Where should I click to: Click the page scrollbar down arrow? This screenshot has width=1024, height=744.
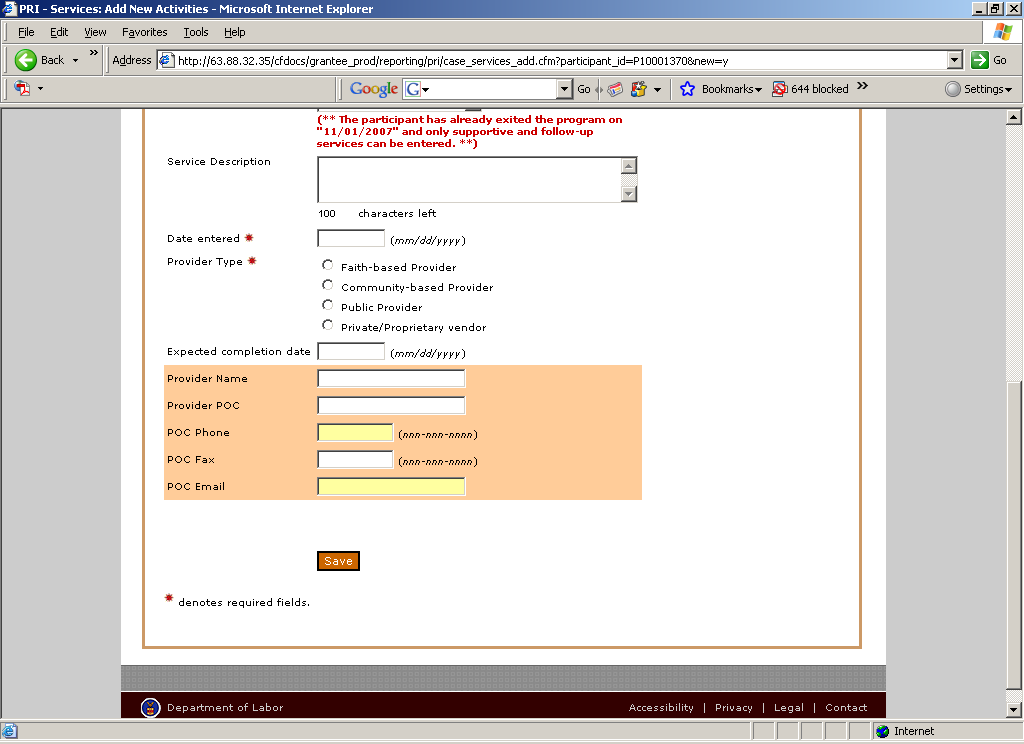[1014, 709]
